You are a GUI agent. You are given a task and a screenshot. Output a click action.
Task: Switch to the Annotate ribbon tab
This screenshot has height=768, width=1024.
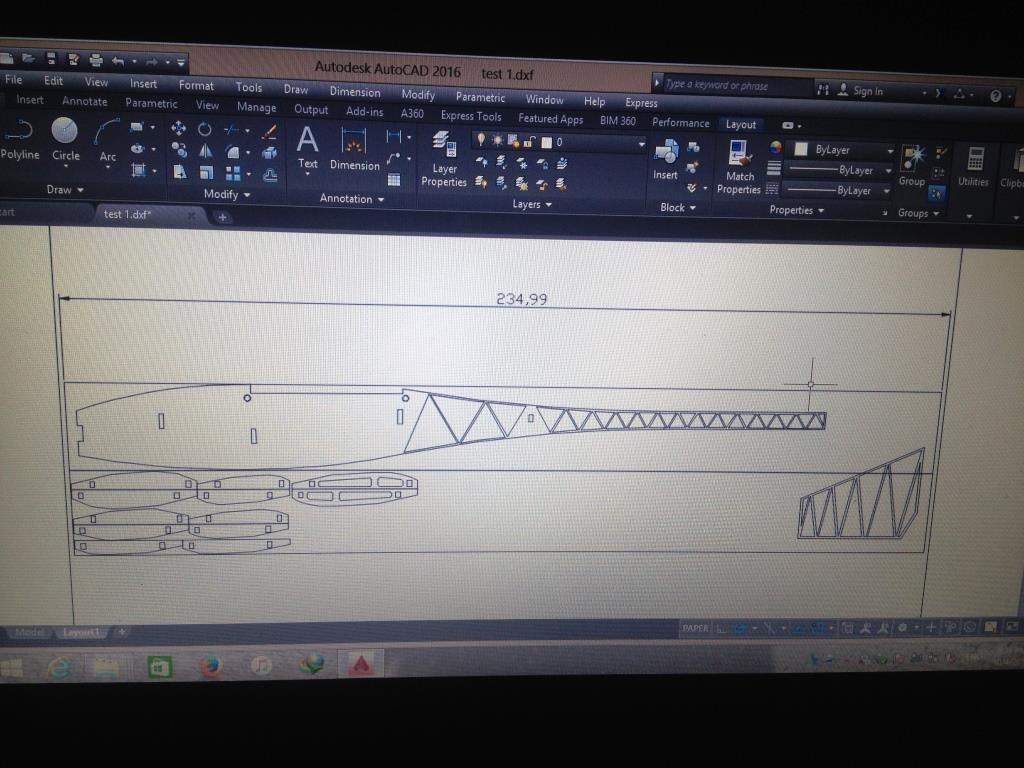(85, 101)
